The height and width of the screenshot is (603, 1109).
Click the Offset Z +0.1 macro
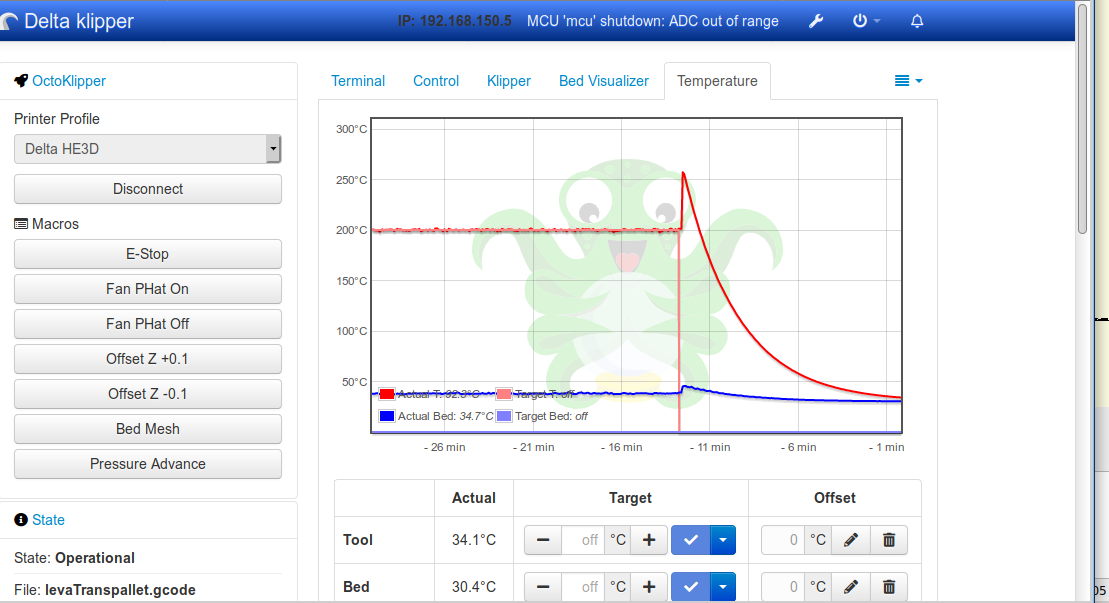147,359
